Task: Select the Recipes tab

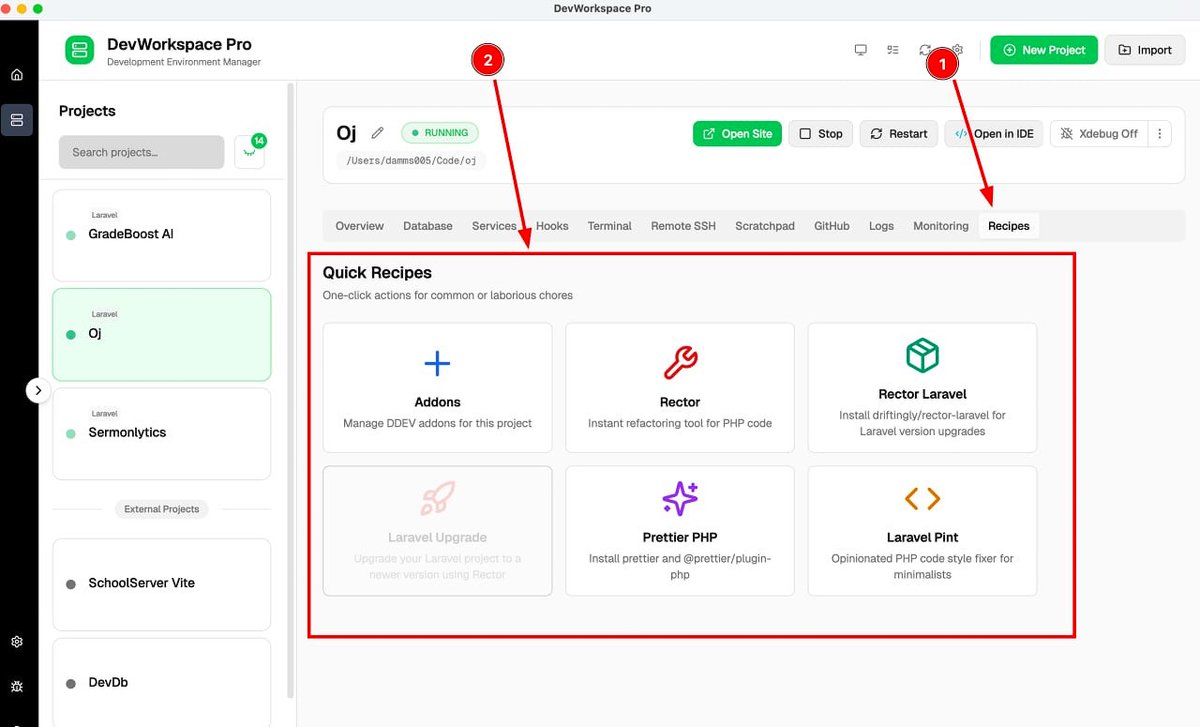Action: pyautogui.click(x=1009, y=226)
